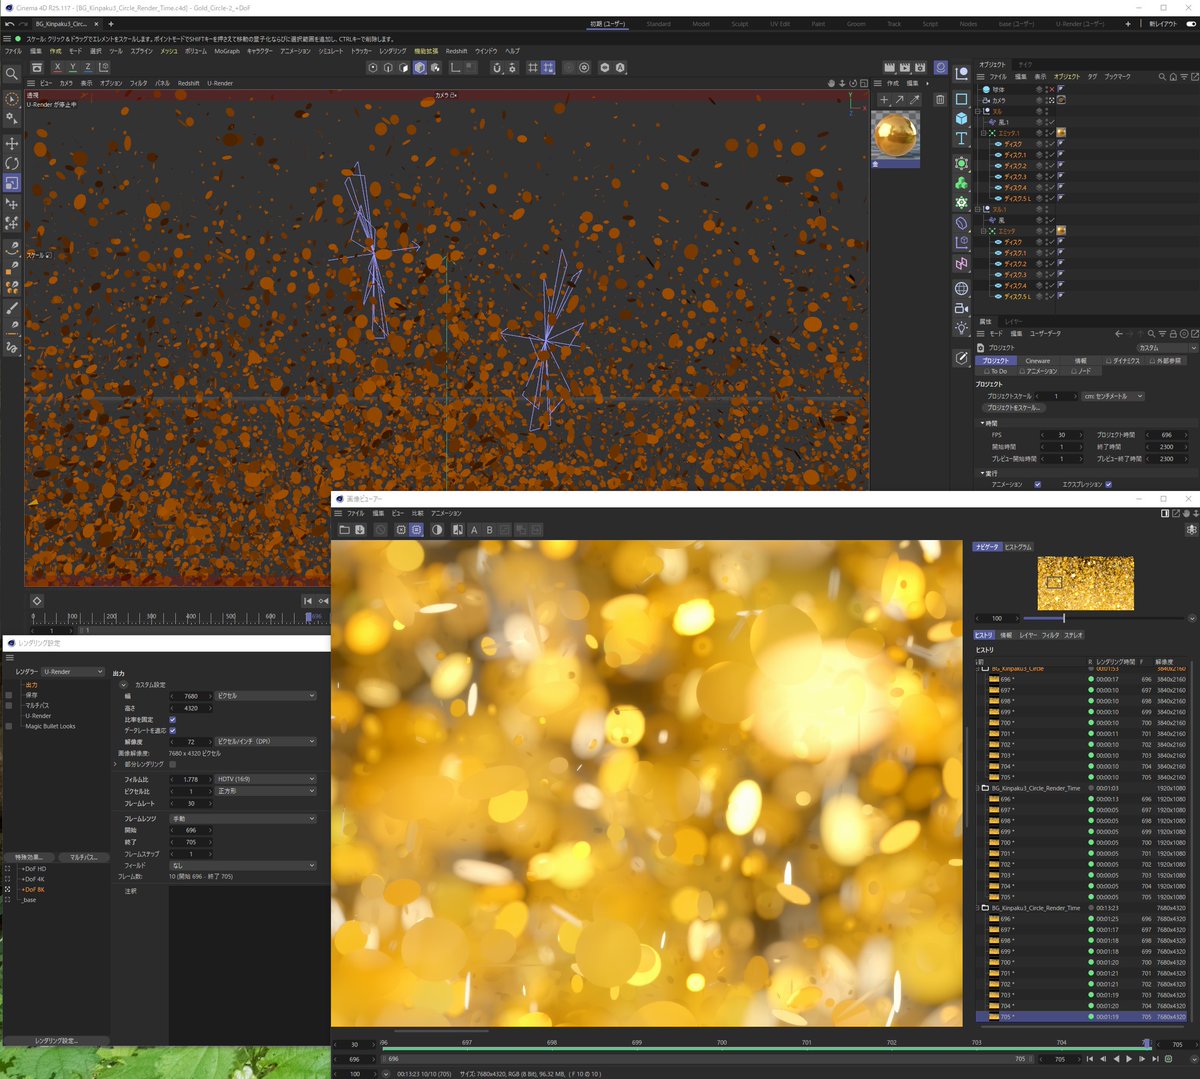Click the search icon in Object Manager
Viewport: 1200px width, 1079px height.
(x=1162, y=76)
